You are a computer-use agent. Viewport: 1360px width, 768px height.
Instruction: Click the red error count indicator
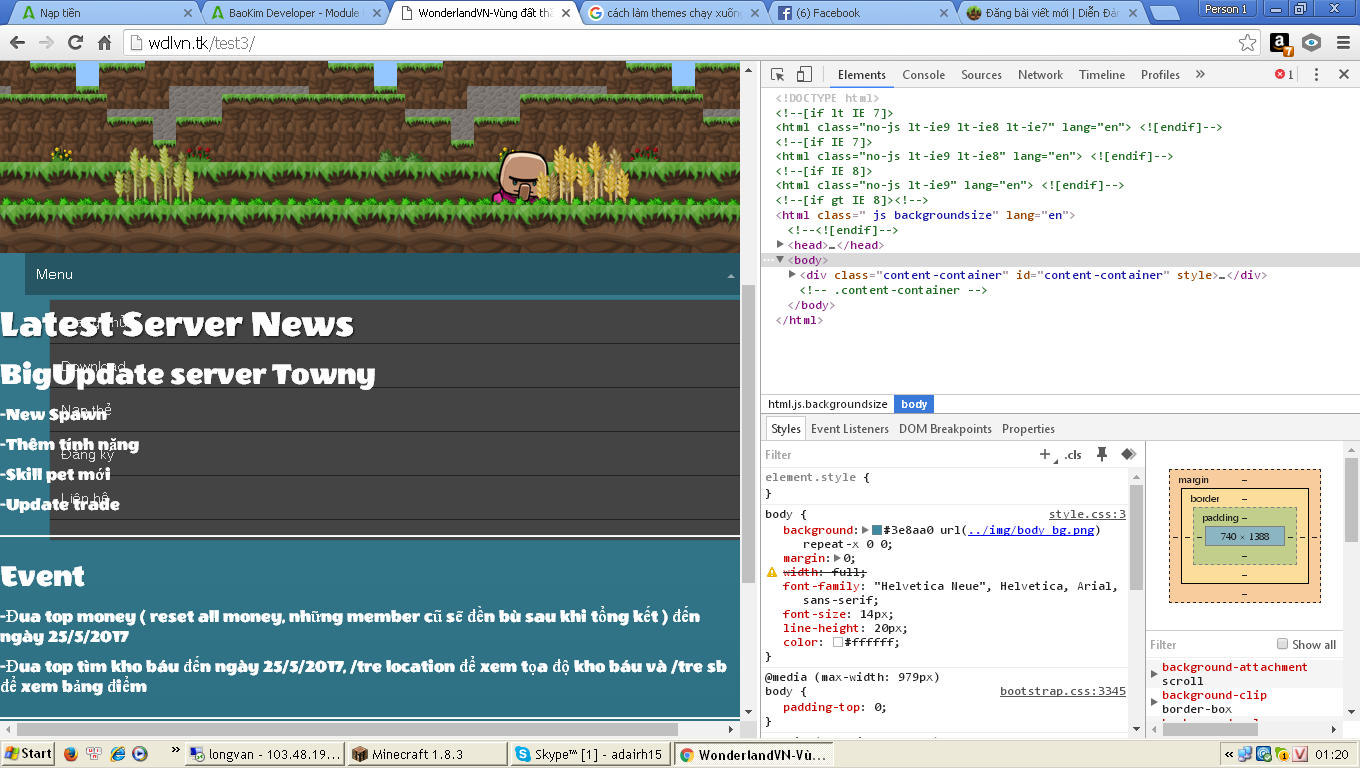point(1284,75)
